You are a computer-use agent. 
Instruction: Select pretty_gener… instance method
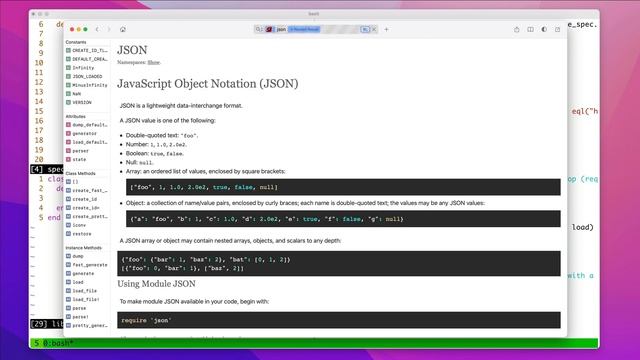(87, 326)
